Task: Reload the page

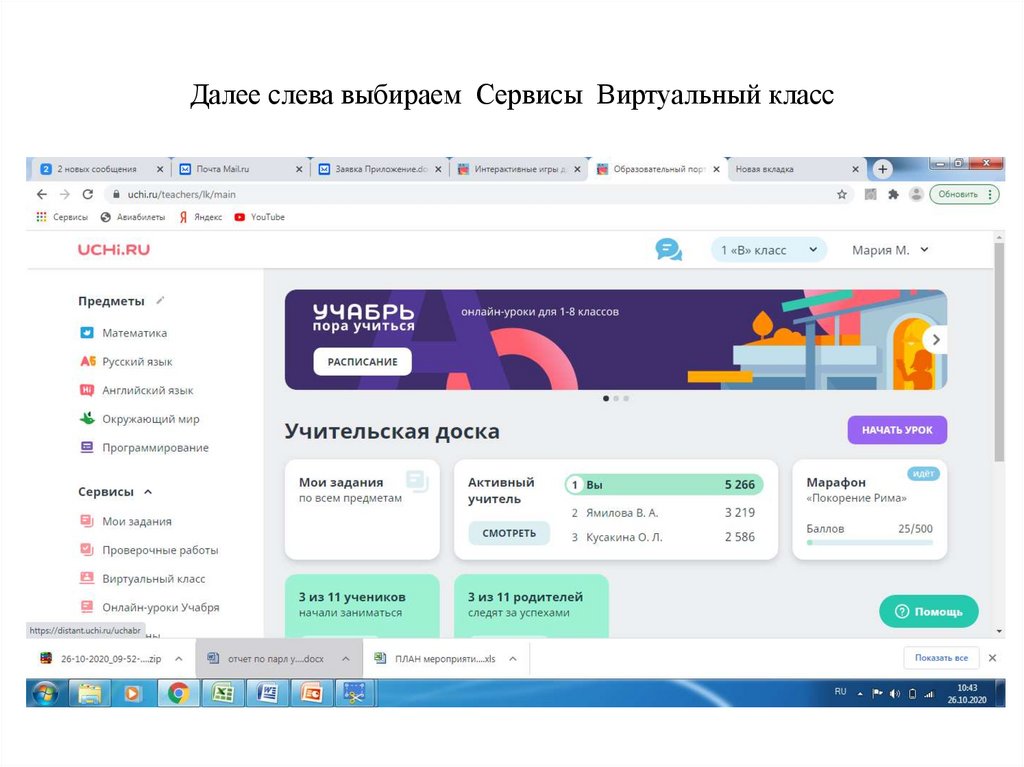Action: [88, 194]
